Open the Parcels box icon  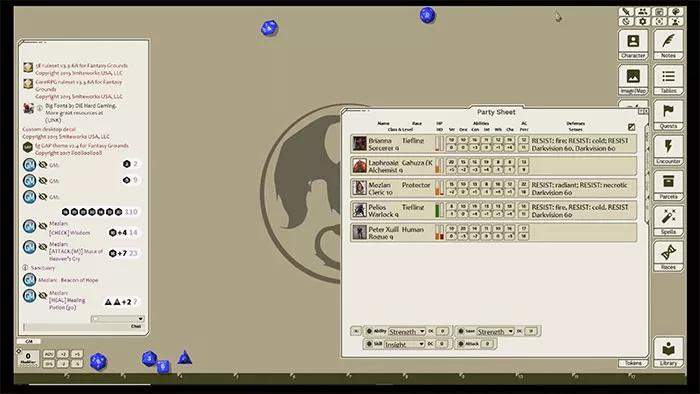tap(668, 185)
